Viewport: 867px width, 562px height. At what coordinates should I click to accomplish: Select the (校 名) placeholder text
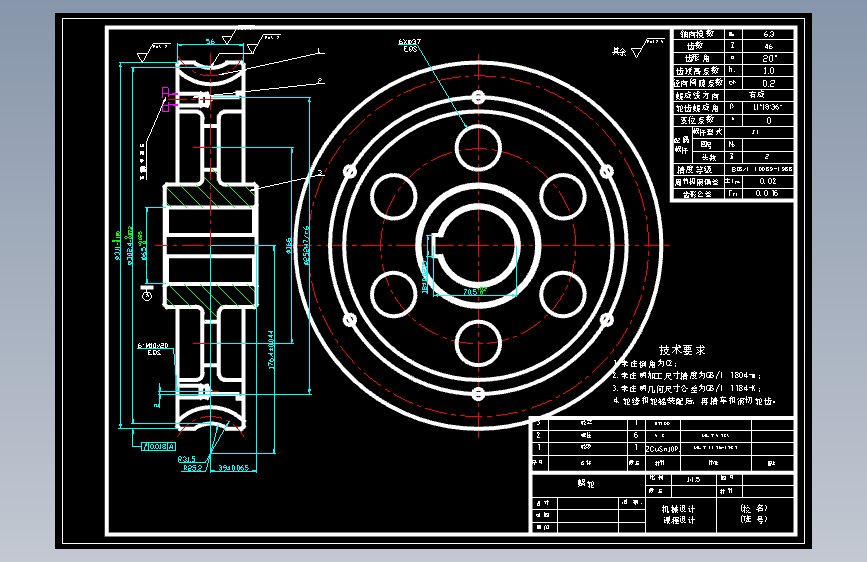[754, 508]
